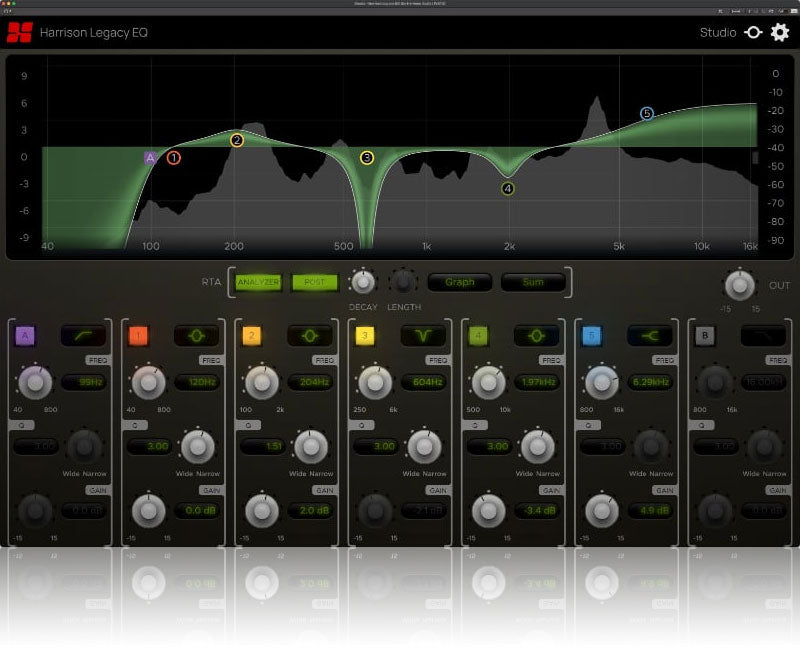Click the DECAY knob

coord(363,282)
